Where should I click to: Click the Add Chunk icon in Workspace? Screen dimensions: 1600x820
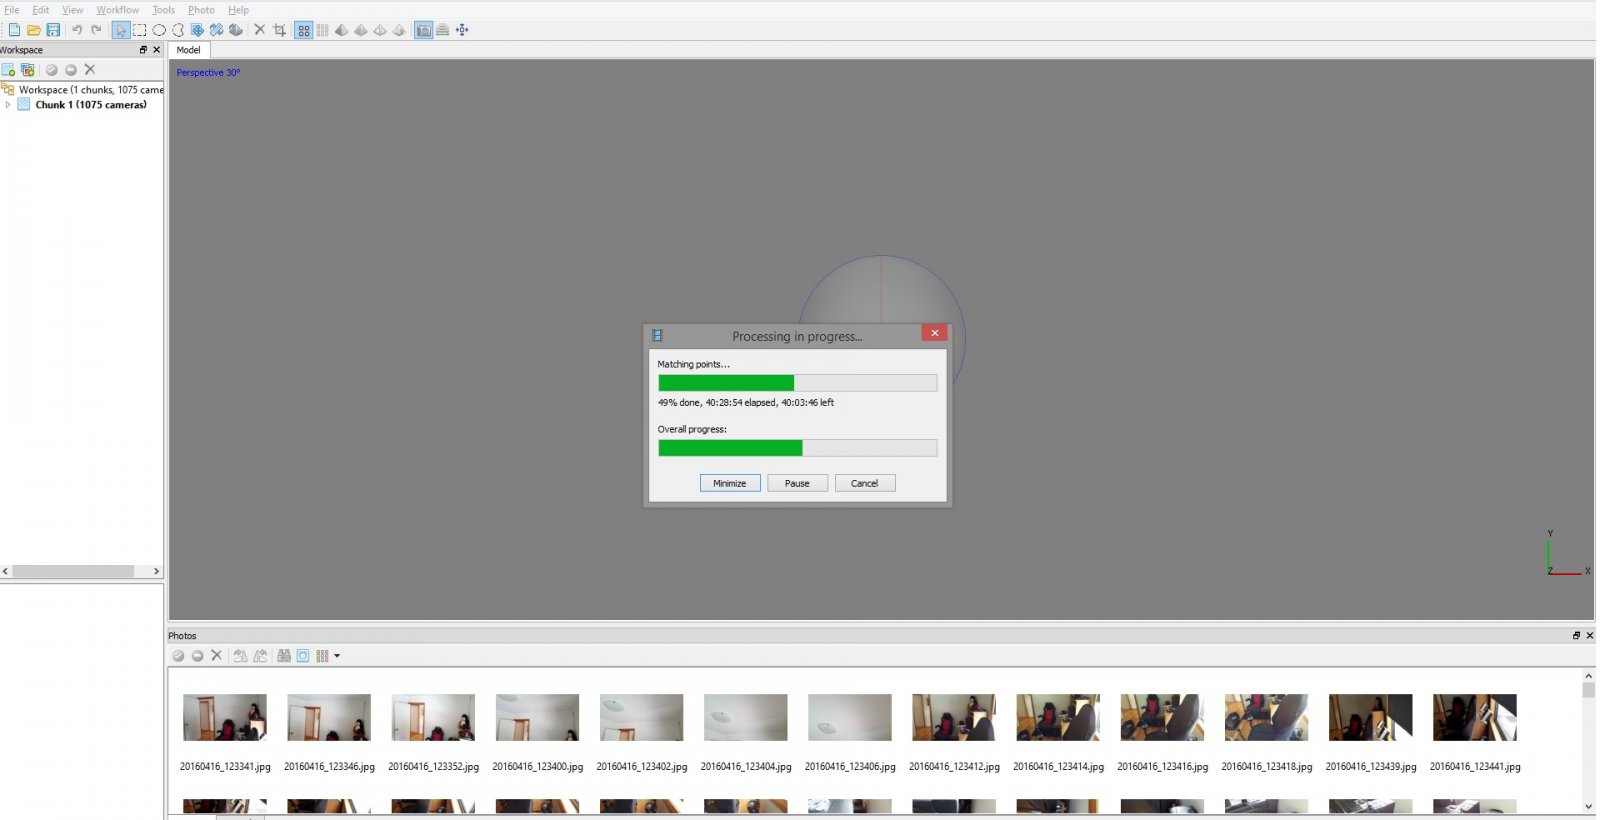(x=8, y=70)
